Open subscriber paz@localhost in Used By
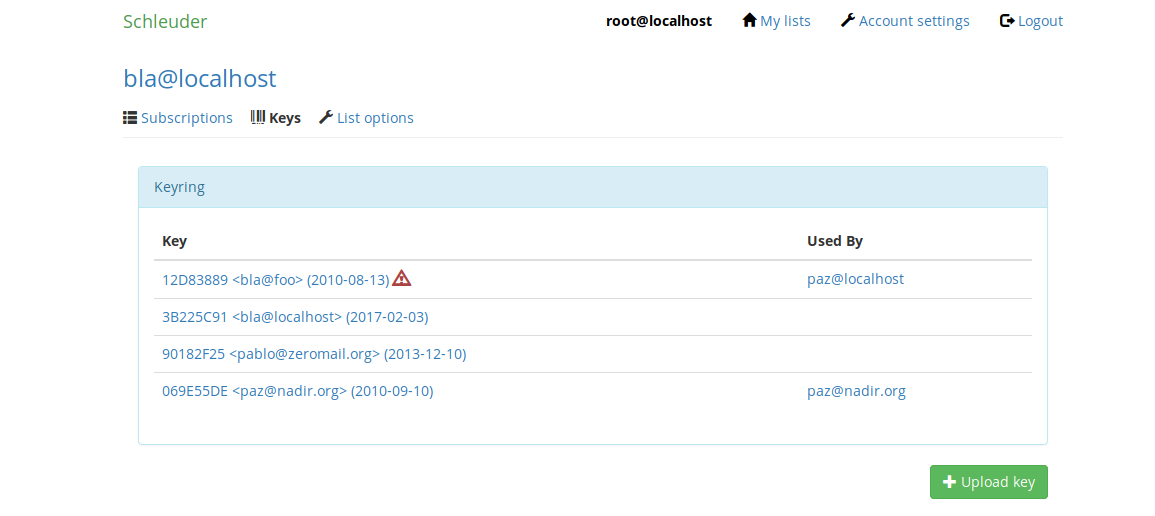Viewport: 1155px width, 516px height. (x=855, y=280)
